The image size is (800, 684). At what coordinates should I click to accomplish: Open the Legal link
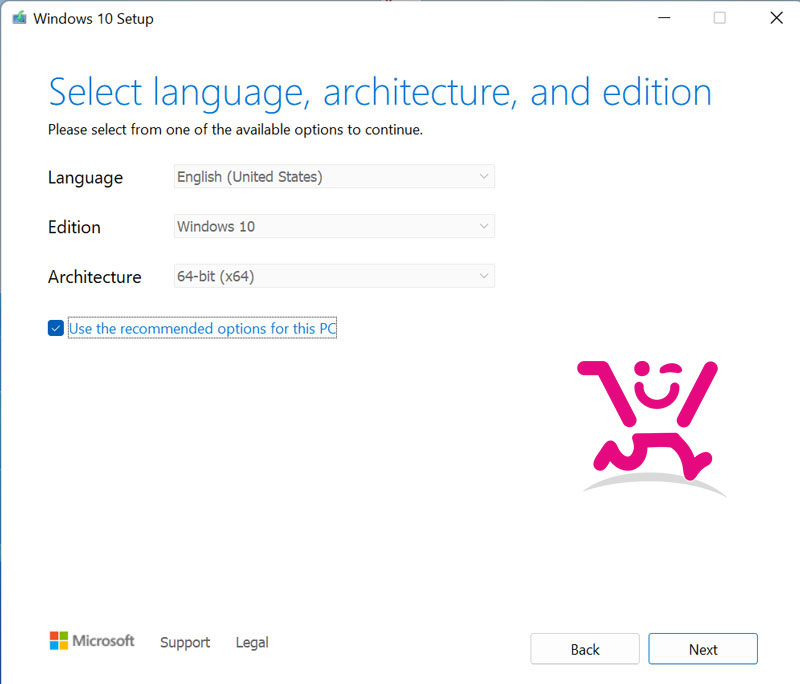pos(252,642)
